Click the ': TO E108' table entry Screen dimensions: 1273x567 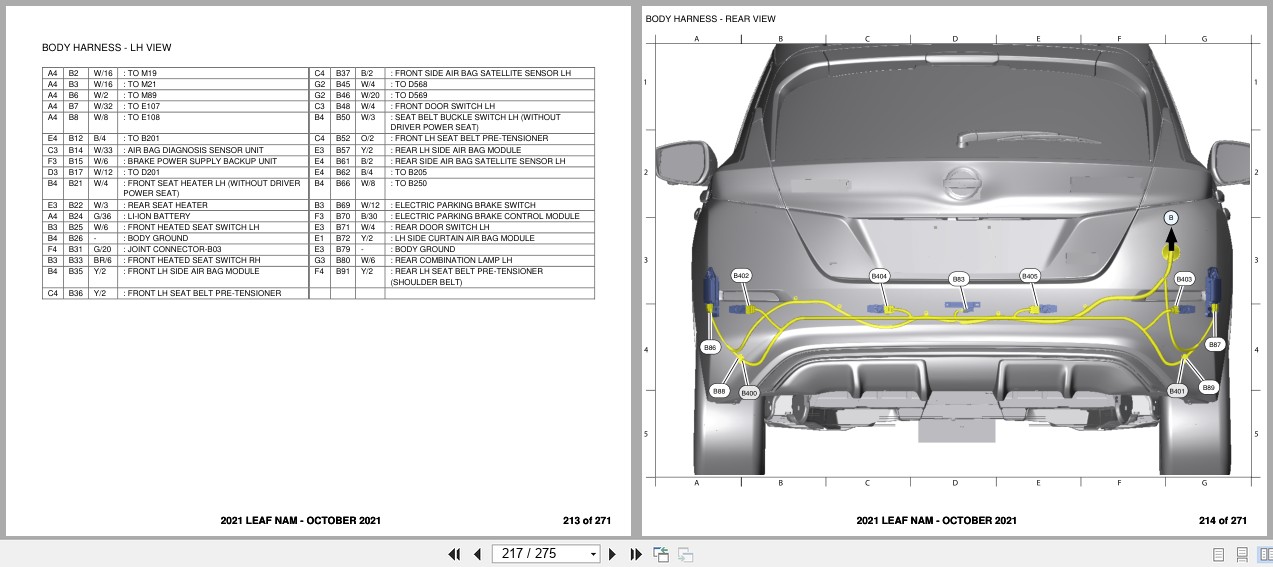tap(142, 117)
